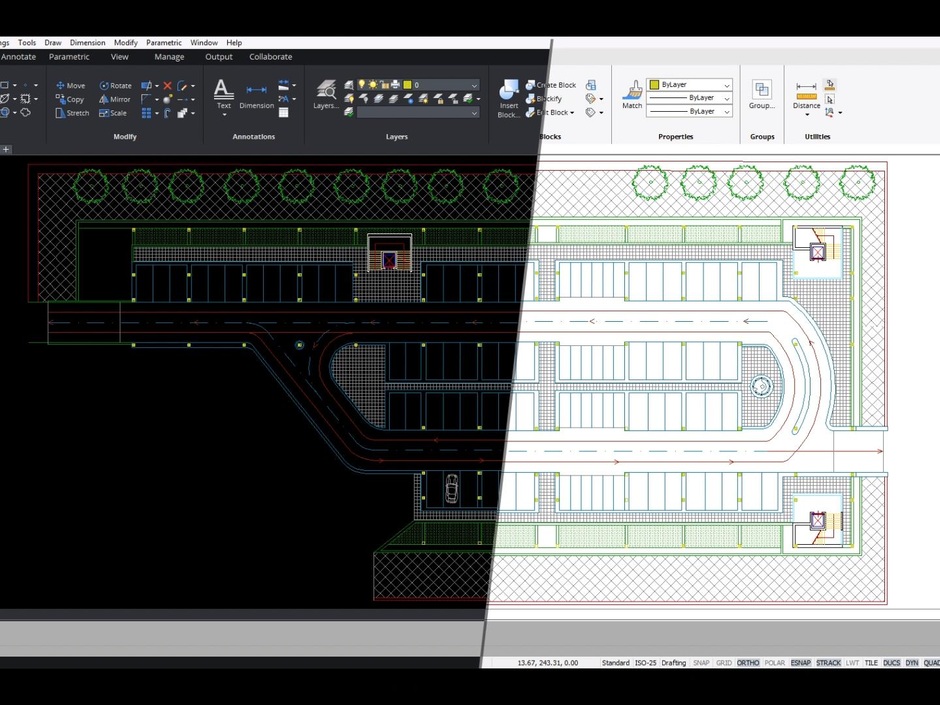This screenshot has height=705, width=940.
Task: Open the layer selection dropdown
Action: tap(474, 87)
